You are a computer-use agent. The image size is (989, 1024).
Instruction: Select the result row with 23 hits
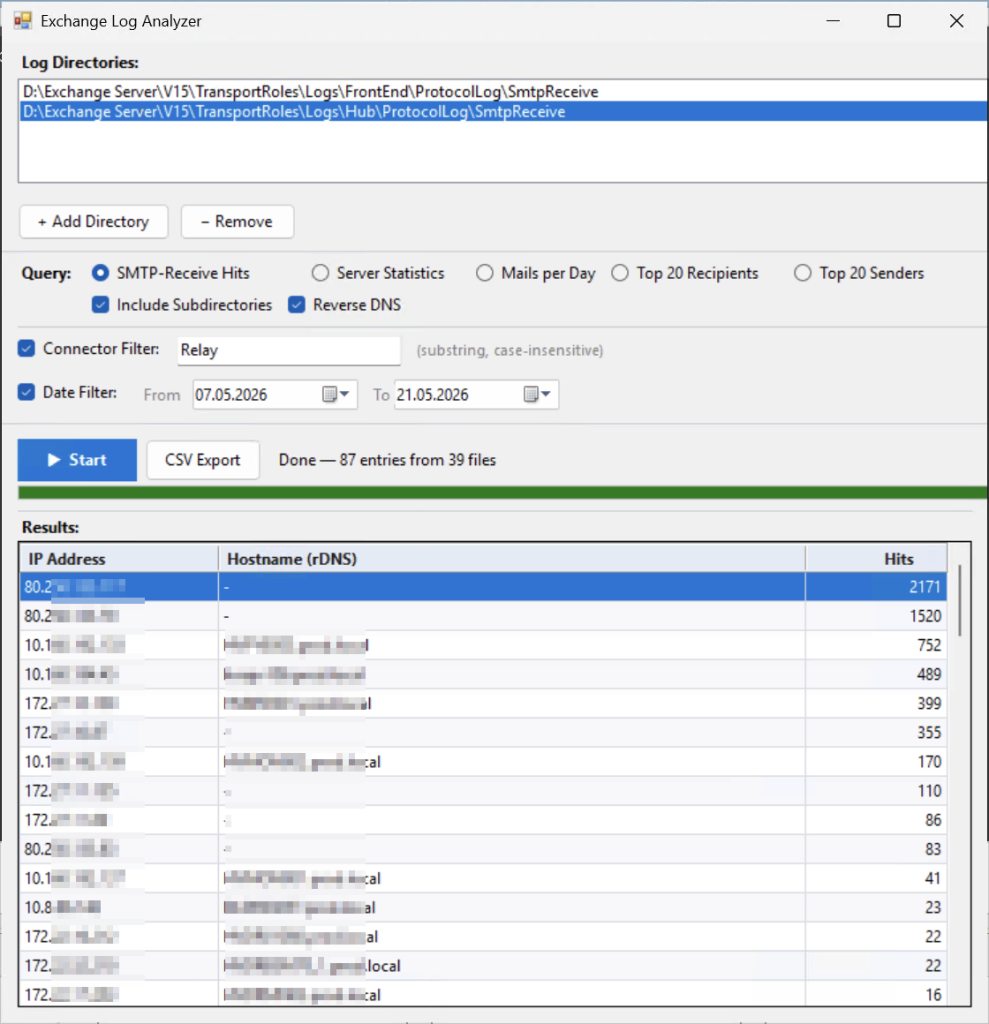tap(483, 907)
